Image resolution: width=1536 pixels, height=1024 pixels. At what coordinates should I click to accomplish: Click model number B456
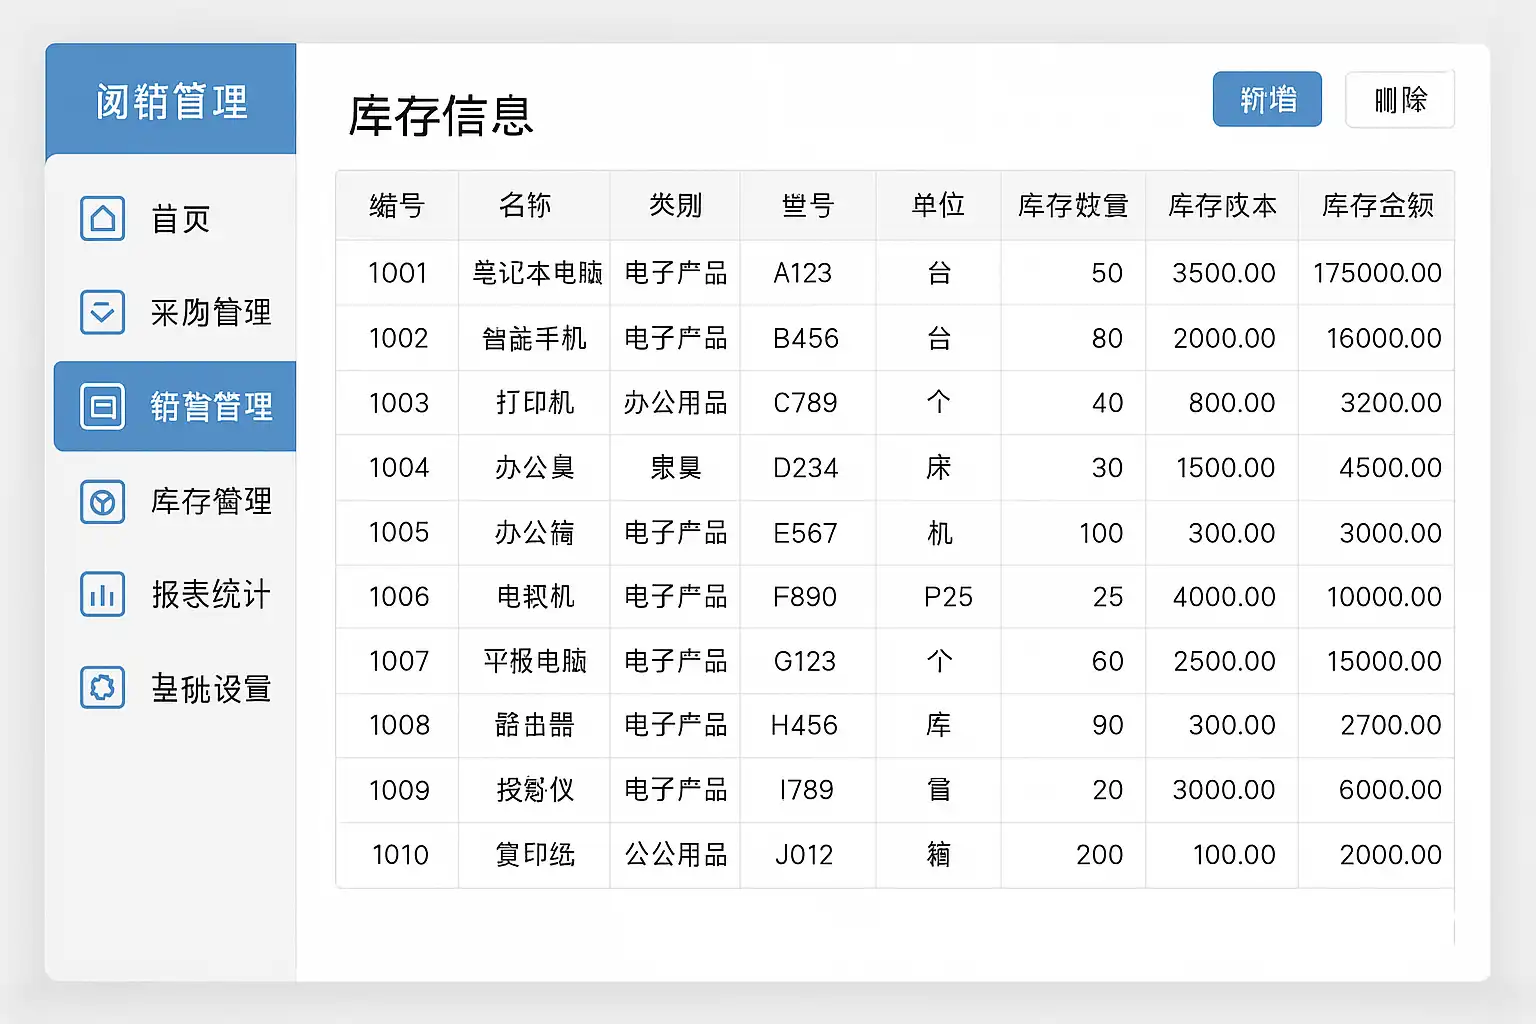point(805,338)
